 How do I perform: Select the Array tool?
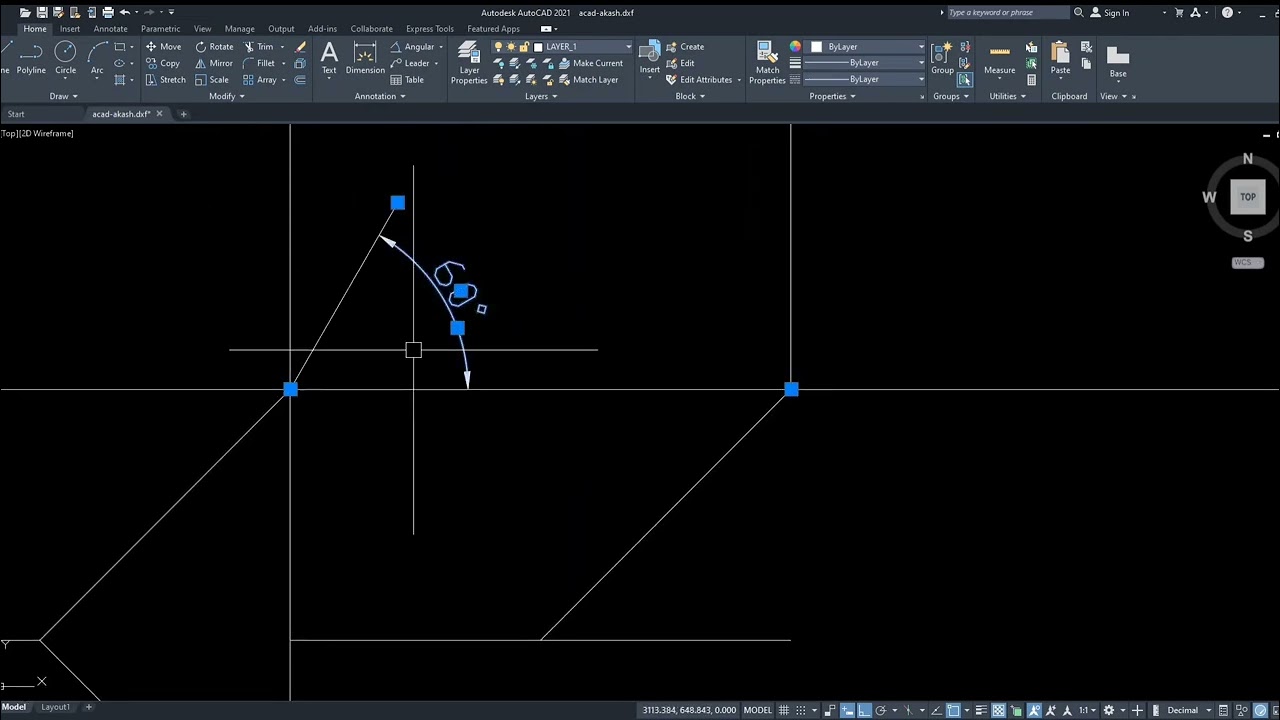(x=260, y=80)
